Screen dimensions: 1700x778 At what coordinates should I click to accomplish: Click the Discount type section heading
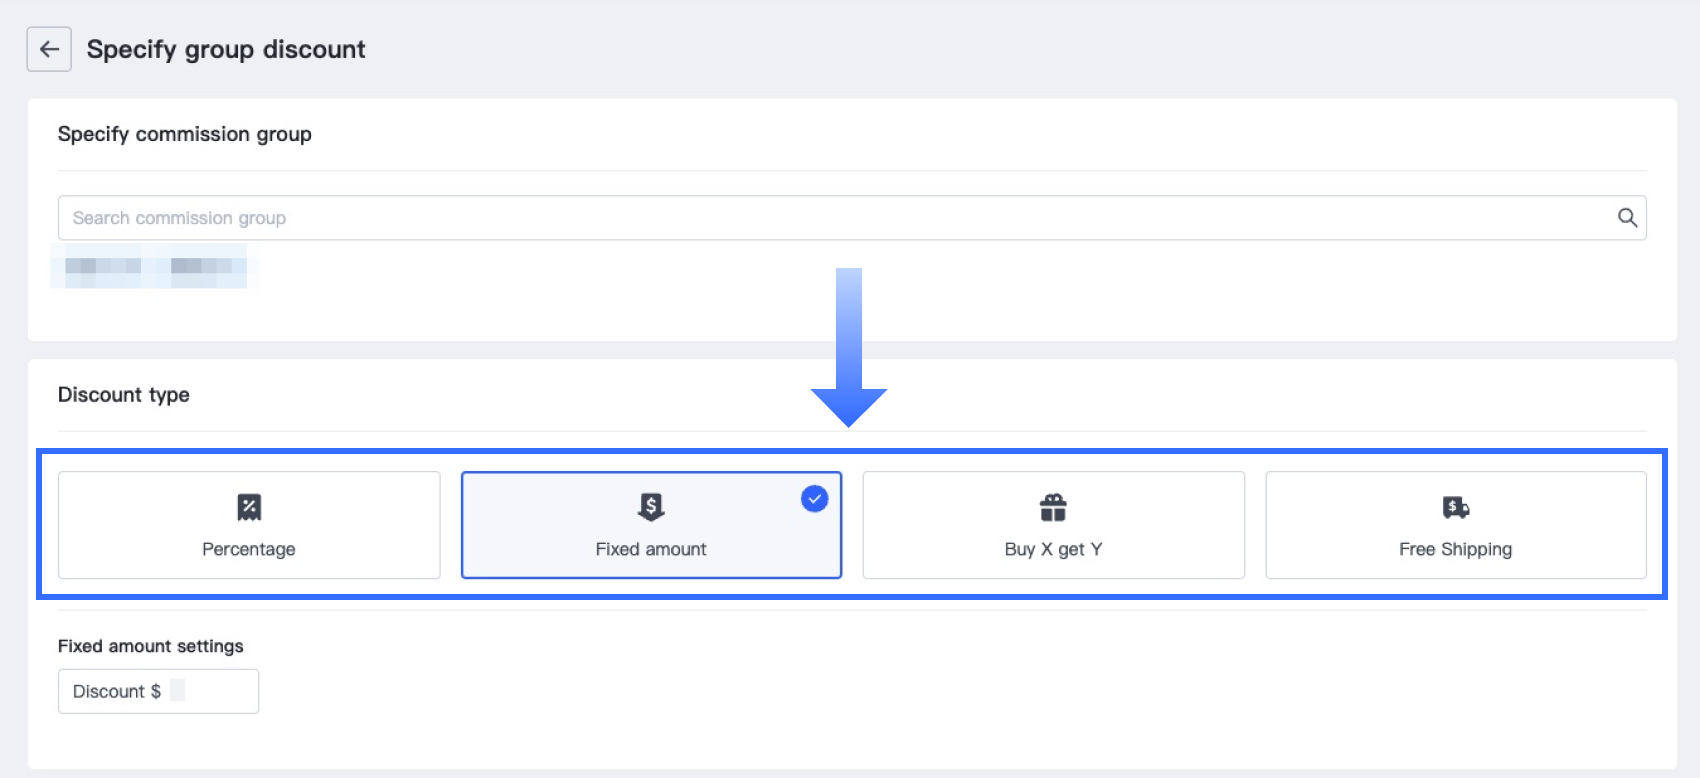(x=124, y=395)
